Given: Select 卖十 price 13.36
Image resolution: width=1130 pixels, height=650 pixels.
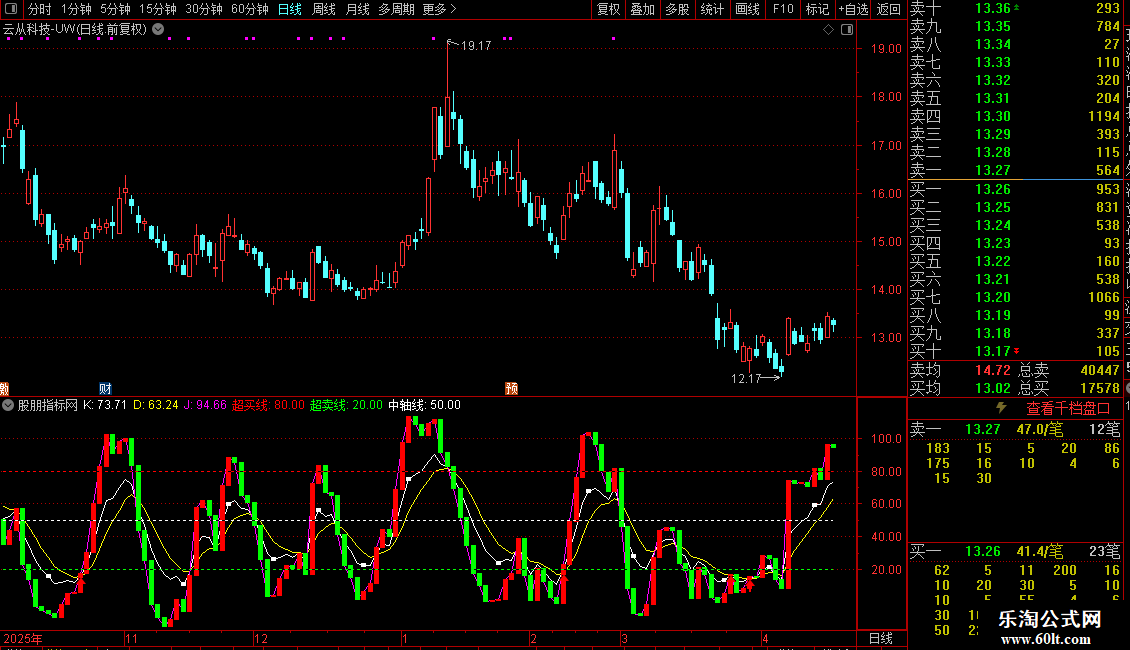Looking at the screenshot, I should (x=992, y=8).
